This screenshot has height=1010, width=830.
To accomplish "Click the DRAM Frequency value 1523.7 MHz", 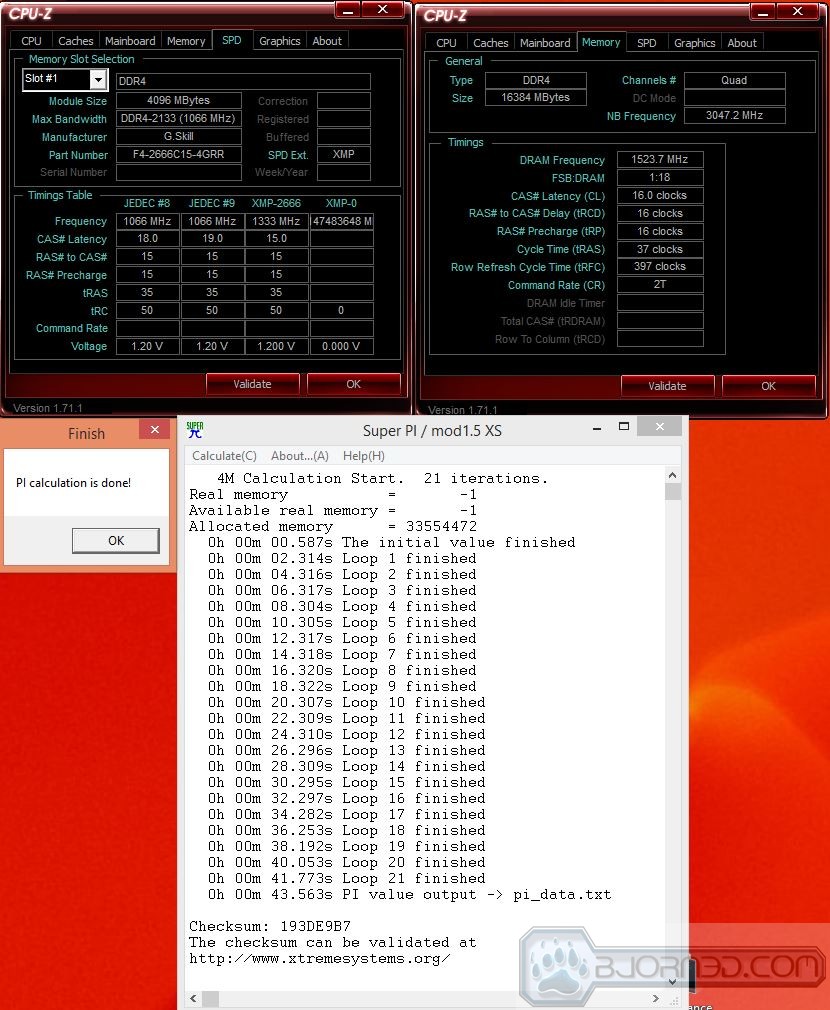I will [x=659, y=159].
